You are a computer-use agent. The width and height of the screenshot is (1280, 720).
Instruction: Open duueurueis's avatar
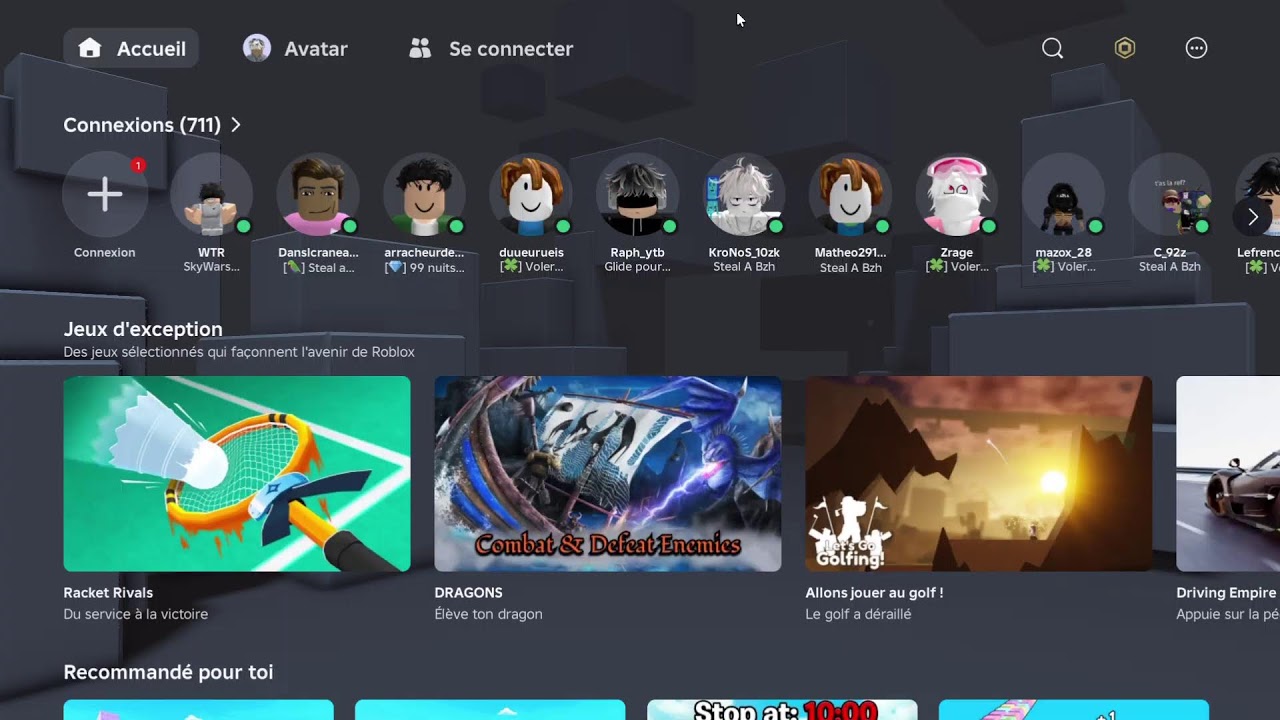click(531, 194)
